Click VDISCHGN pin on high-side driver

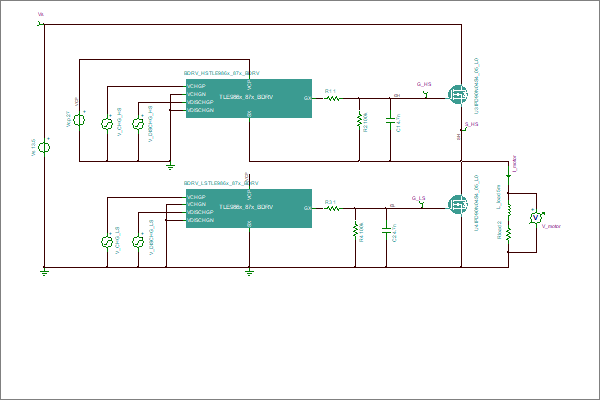point(201,110)
